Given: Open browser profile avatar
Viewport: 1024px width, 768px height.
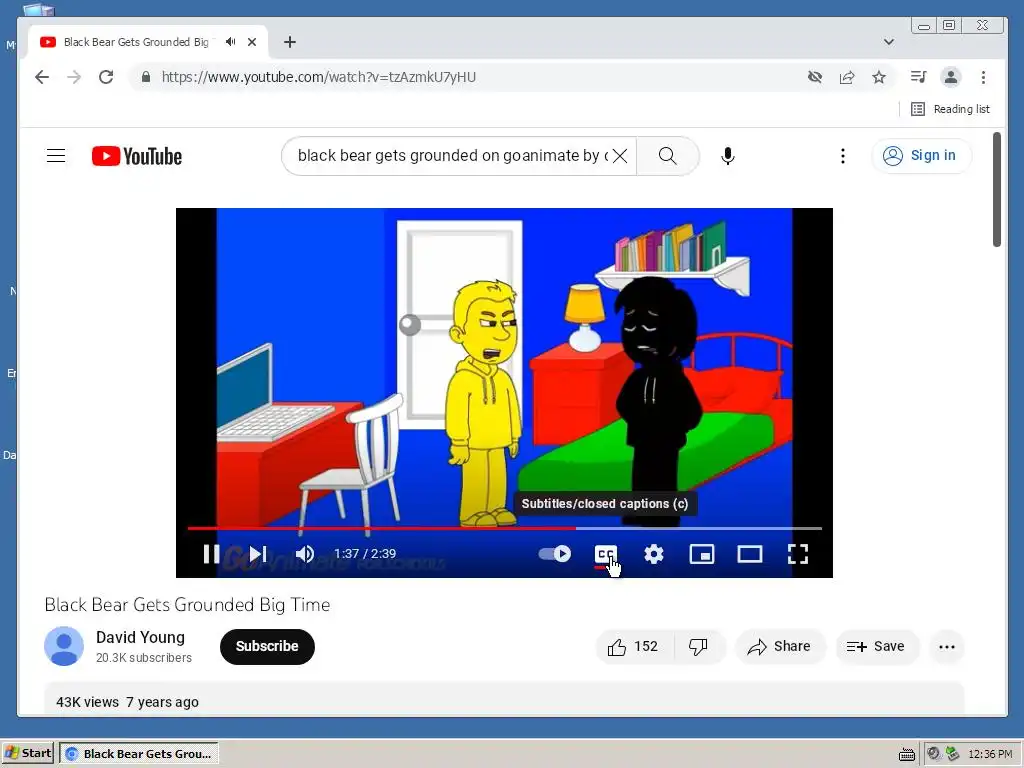Looking at the screenshot, I should [x=951, y=77].
